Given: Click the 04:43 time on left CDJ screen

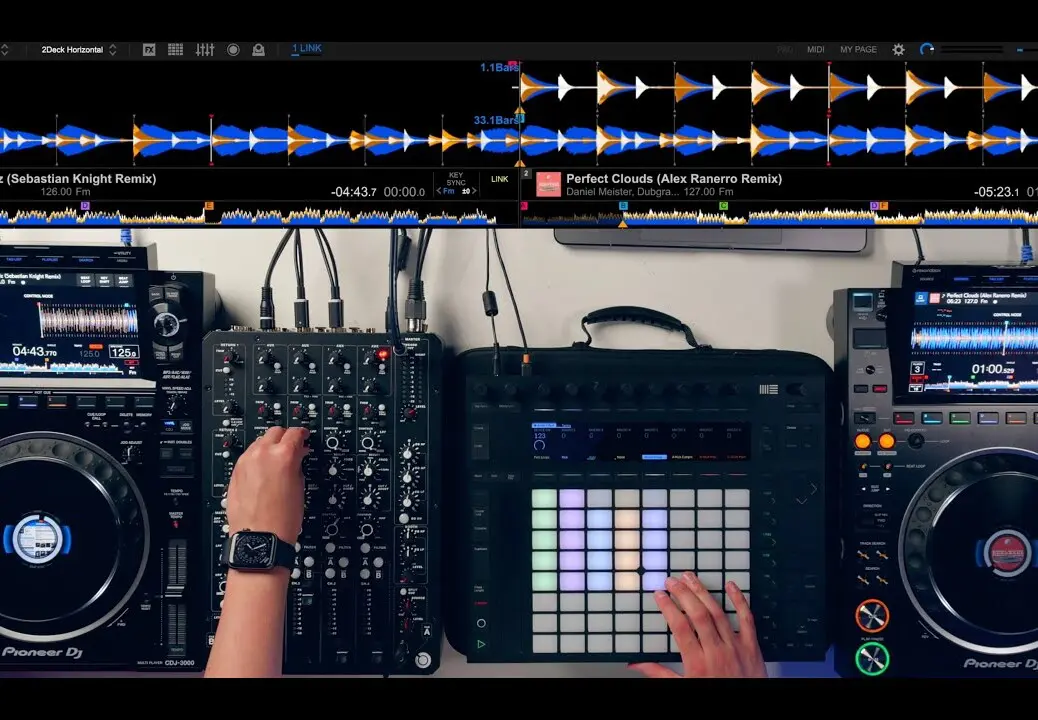Looking at the screenshot, I should click(34, 351).
